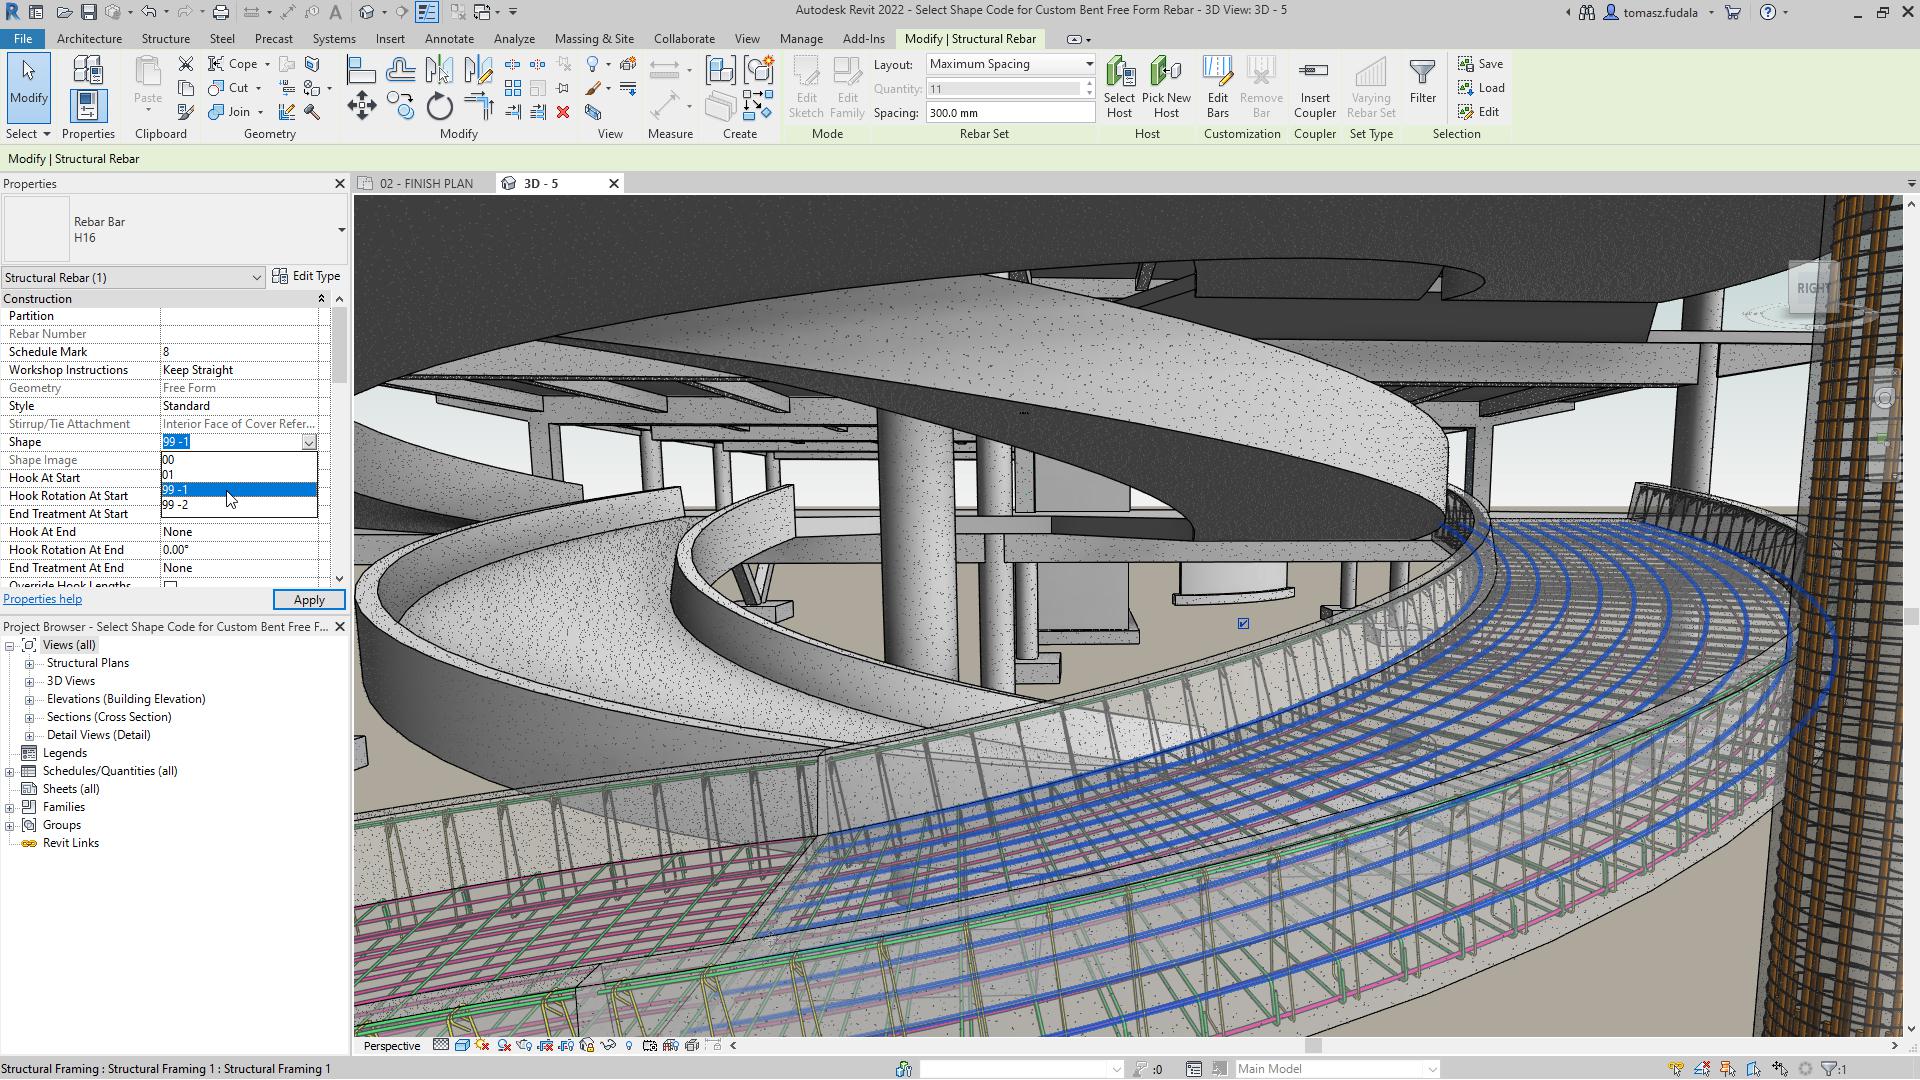Open the Schedules Quantities expander
The width and height of the screenshot is (1920, 1080).
tap(11, 770)
